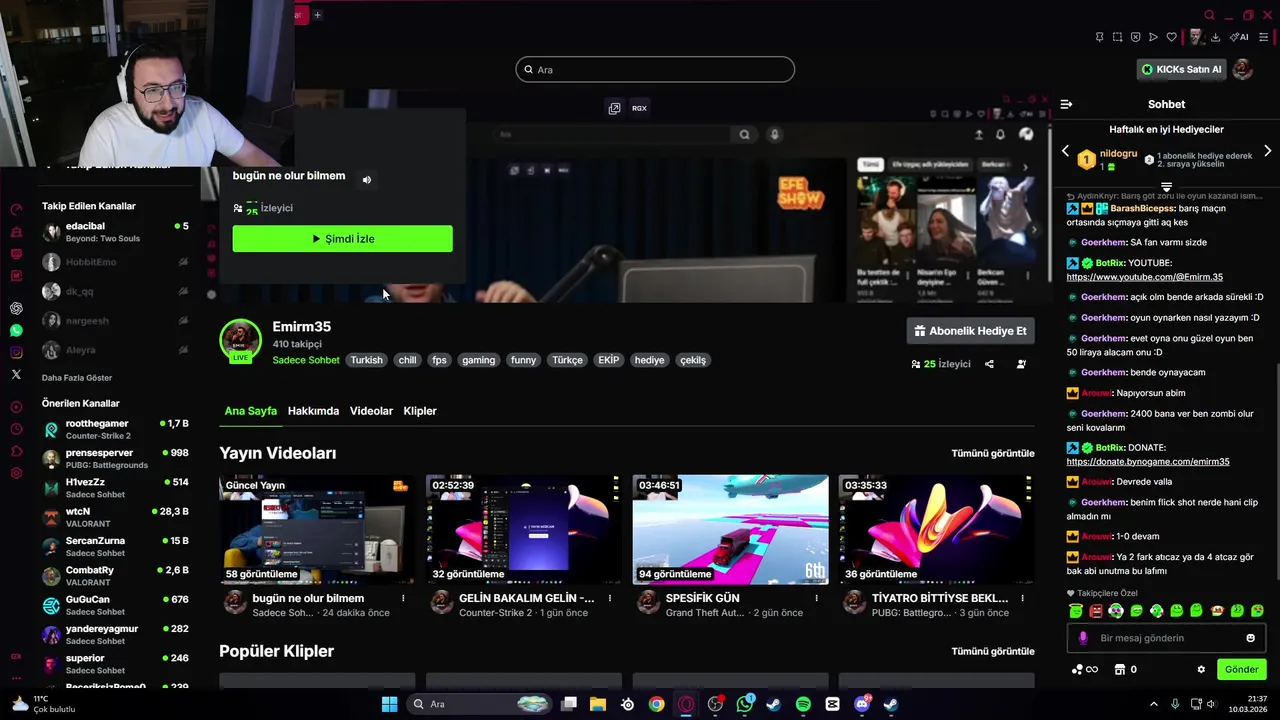Viewport: 1280px width, 720px height.
Task: Click the Kick user avatar near KICKs button
Action: point(1243,69)
